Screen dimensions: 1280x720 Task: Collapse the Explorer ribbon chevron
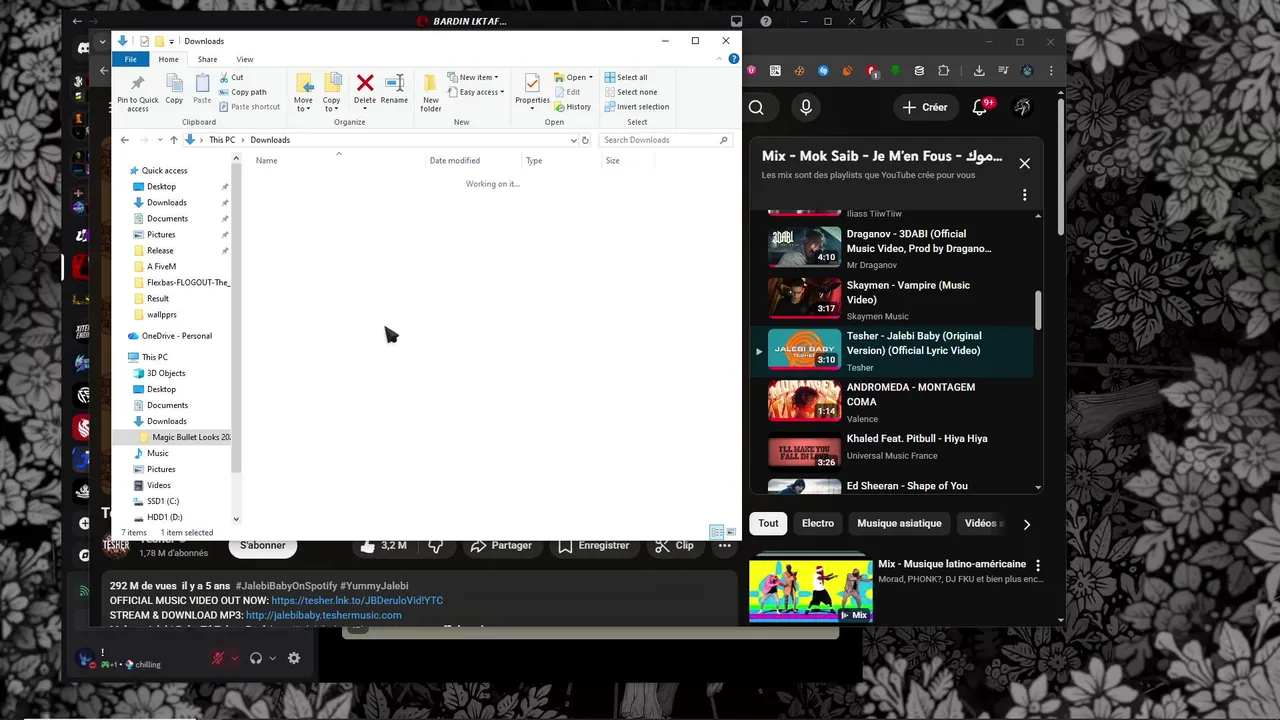pyautogui.click(x=720, y=59)
